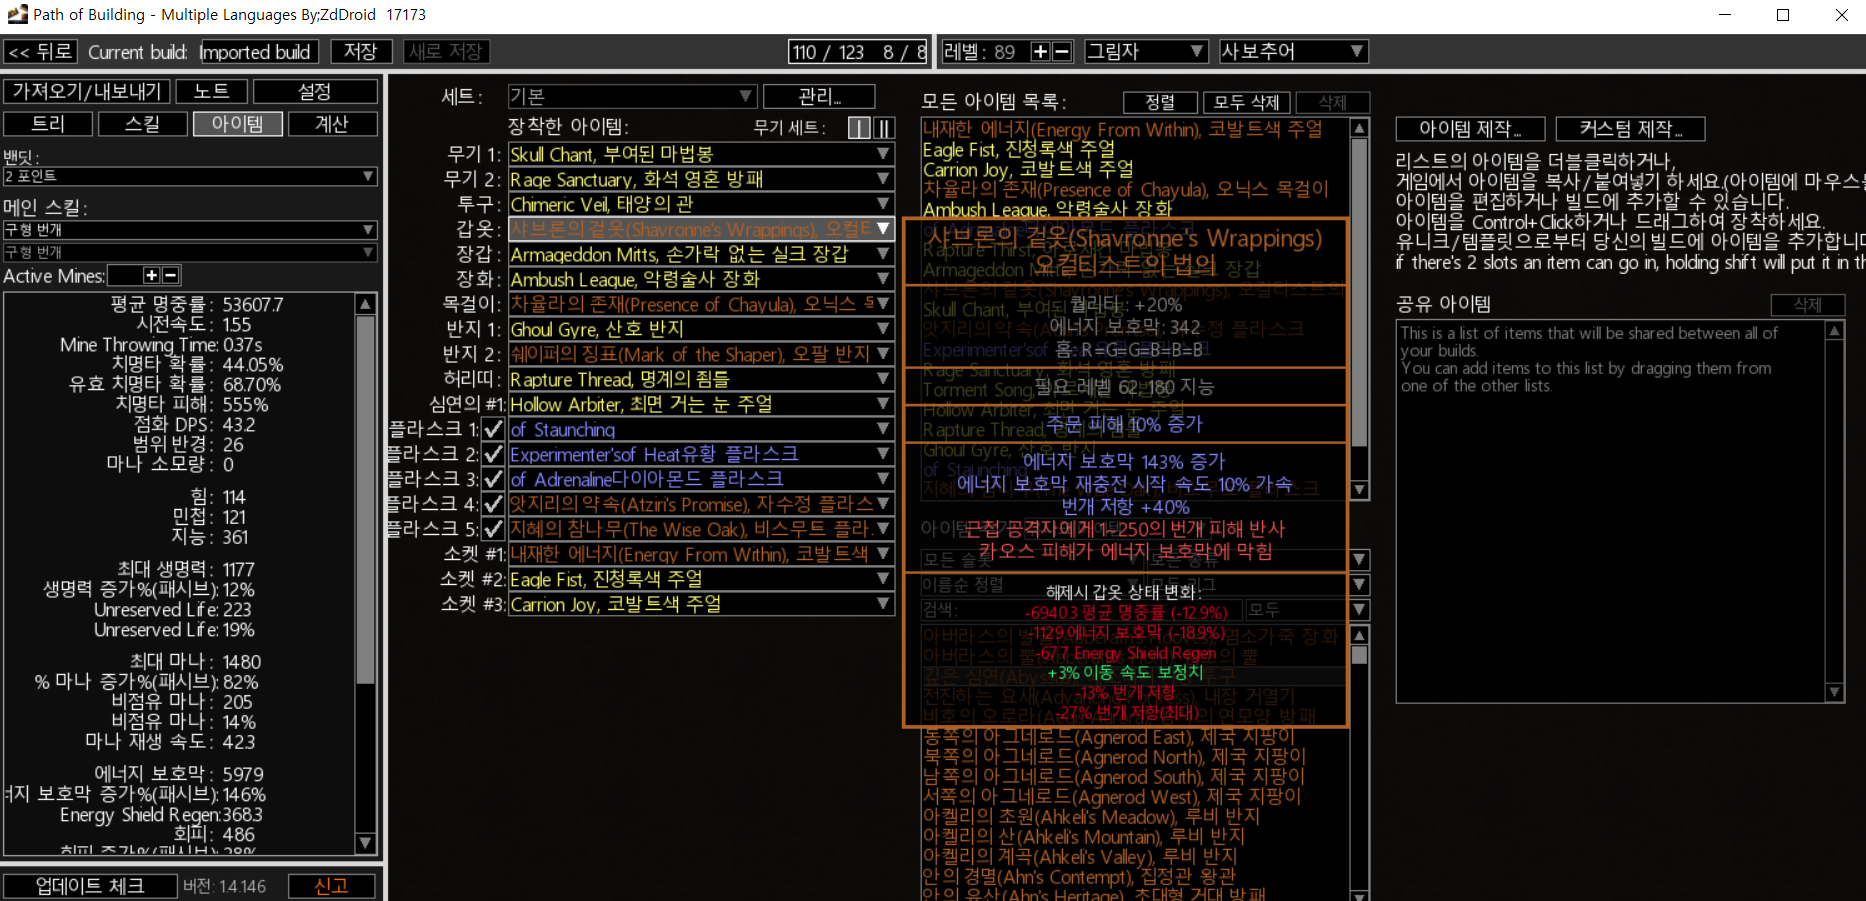Open 갑옷 Shavronne's Wrappings slot dropdown
Viewport: 1866px width, 901px height.
[701, 229]
